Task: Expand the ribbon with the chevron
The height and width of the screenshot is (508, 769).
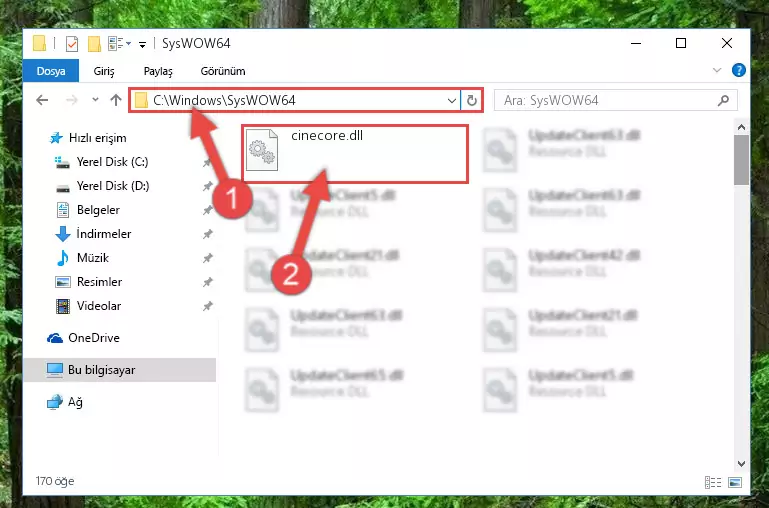Action: point(717,71)
